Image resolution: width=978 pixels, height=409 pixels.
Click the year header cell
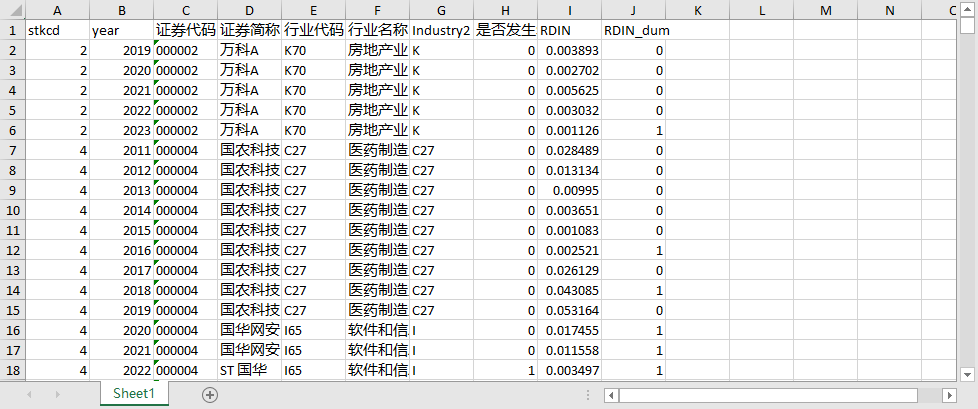click(x=122, y=30)
